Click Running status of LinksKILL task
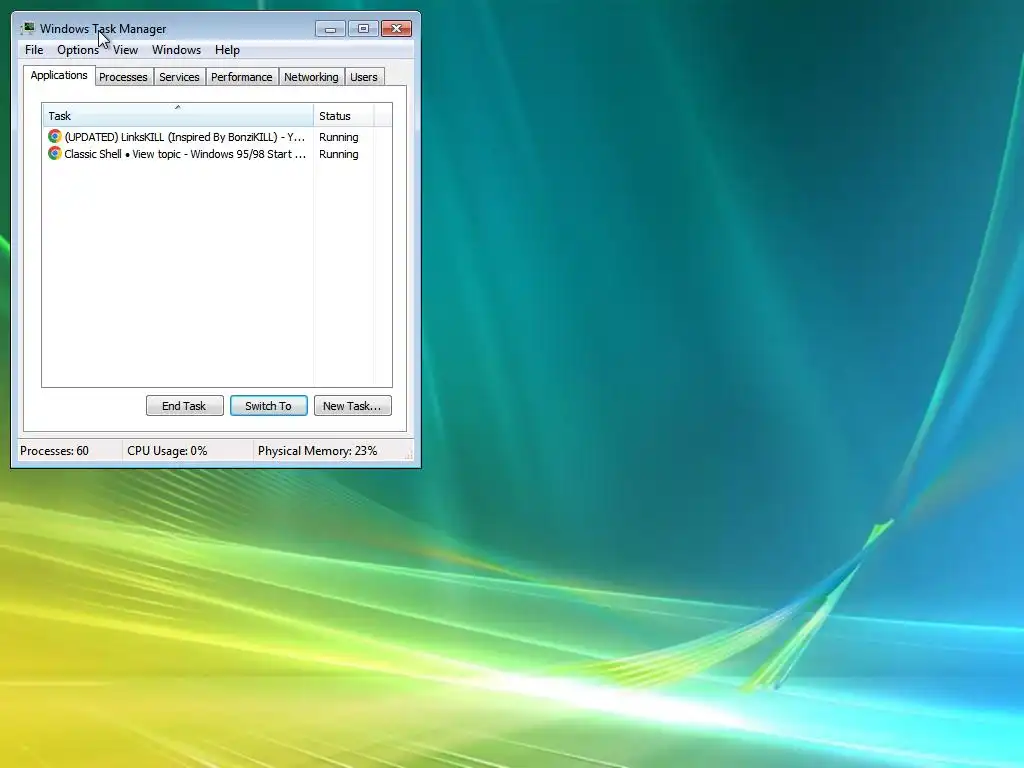1024x768 pixels. pos(338,136)
